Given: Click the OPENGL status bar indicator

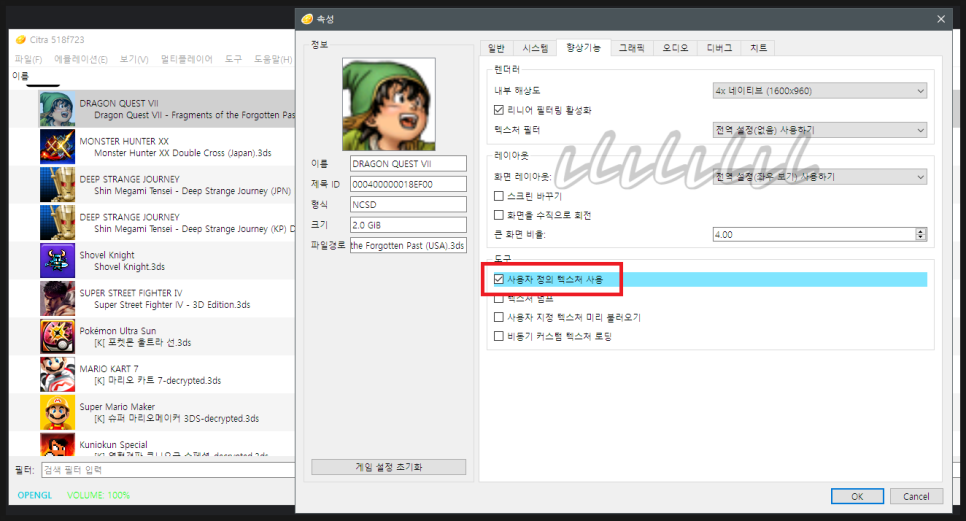Looking at the screenshot, I should pyautogui.click(x=34, y=495).
